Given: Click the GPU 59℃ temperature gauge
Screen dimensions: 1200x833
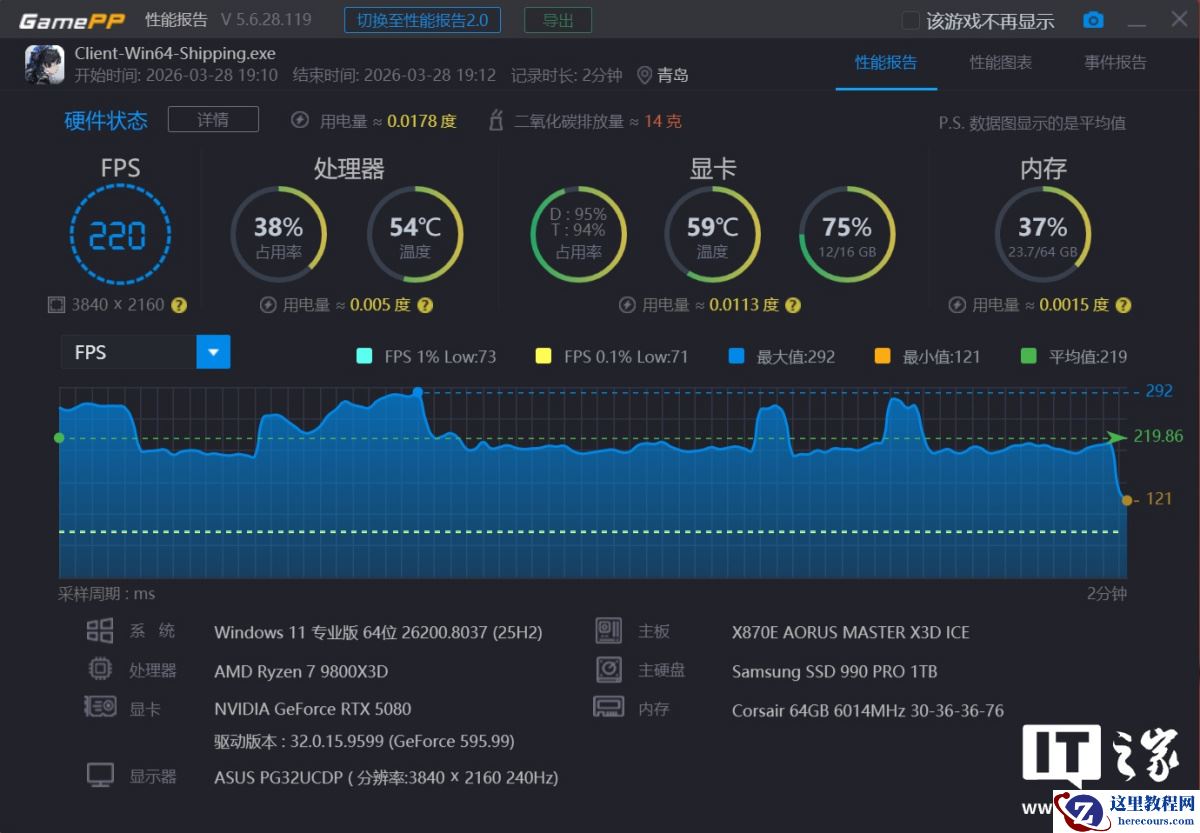Looking at the screenshot, I should 712,235.
